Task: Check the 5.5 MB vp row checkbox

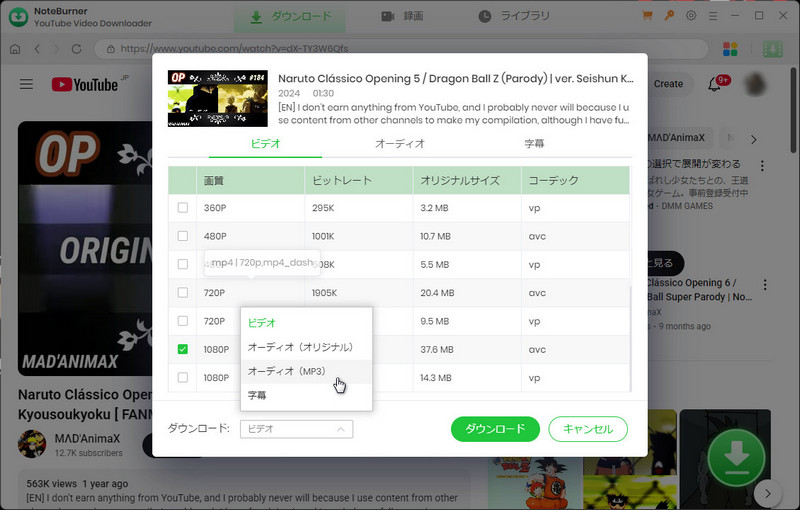Action: point(183,264)
